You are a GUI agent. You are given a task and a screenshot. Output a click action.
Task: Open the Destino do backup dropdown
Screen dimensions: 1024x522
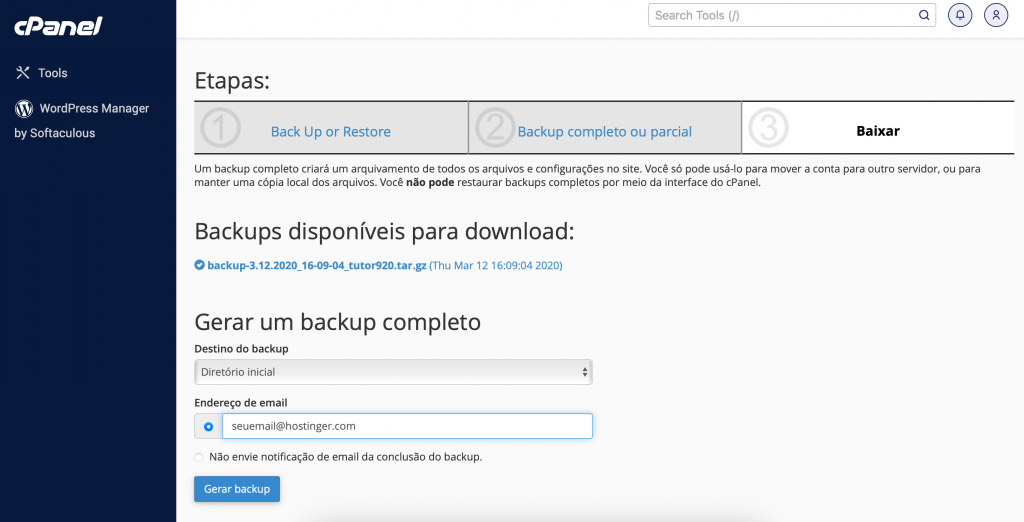click(x=393, y=372)
